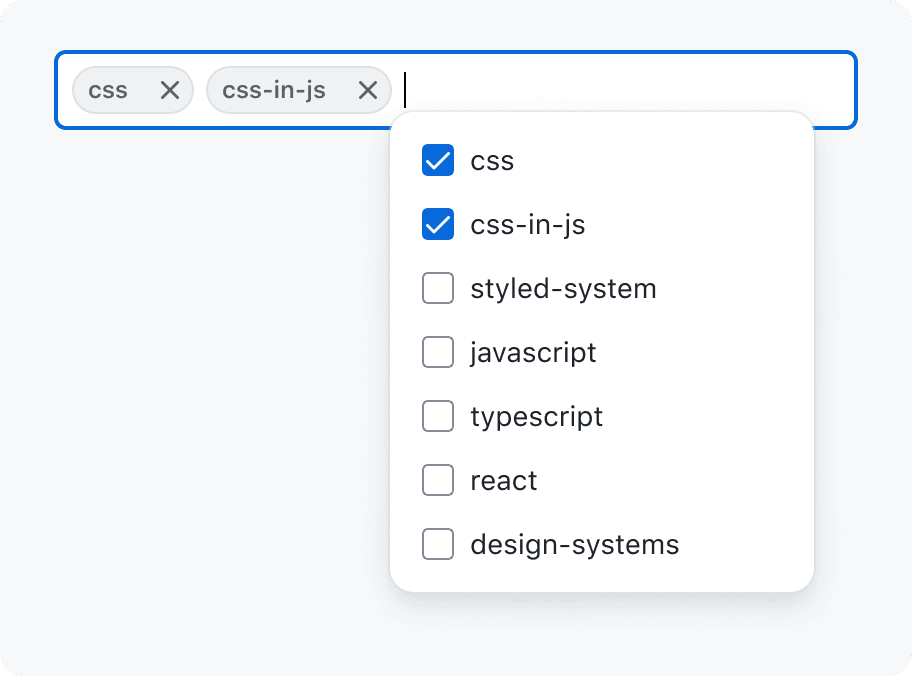The image size is (912, 676).
Task: Uncheck the css checkbox in the list
Action: click(x=438, y=161)
